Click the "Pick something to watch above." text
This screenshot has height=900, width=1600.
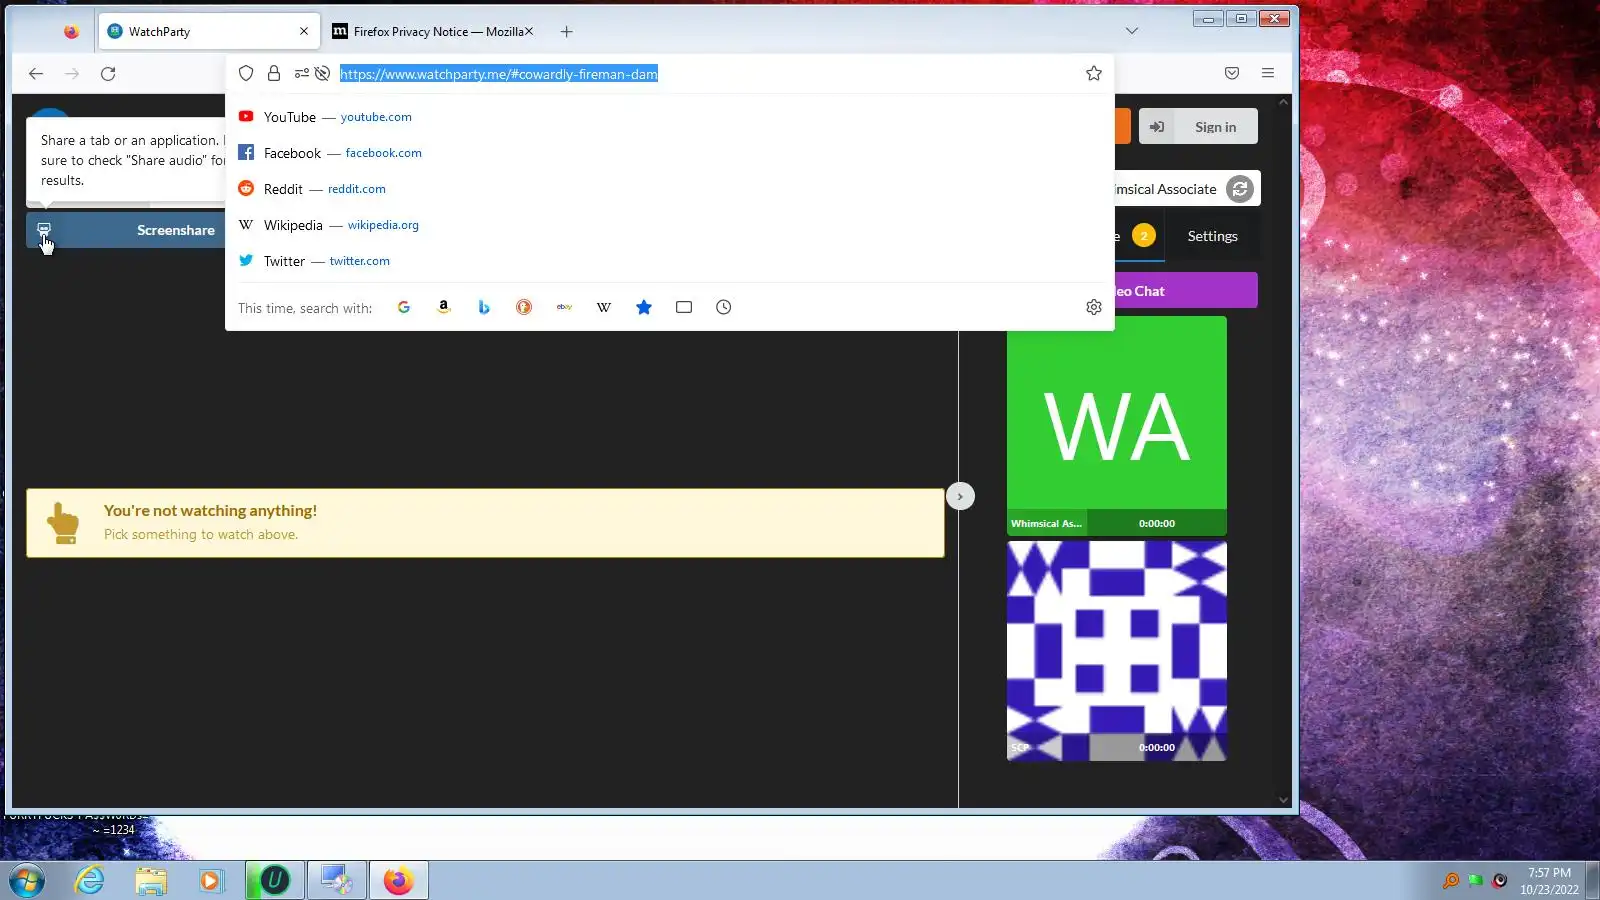pos(201,535)
